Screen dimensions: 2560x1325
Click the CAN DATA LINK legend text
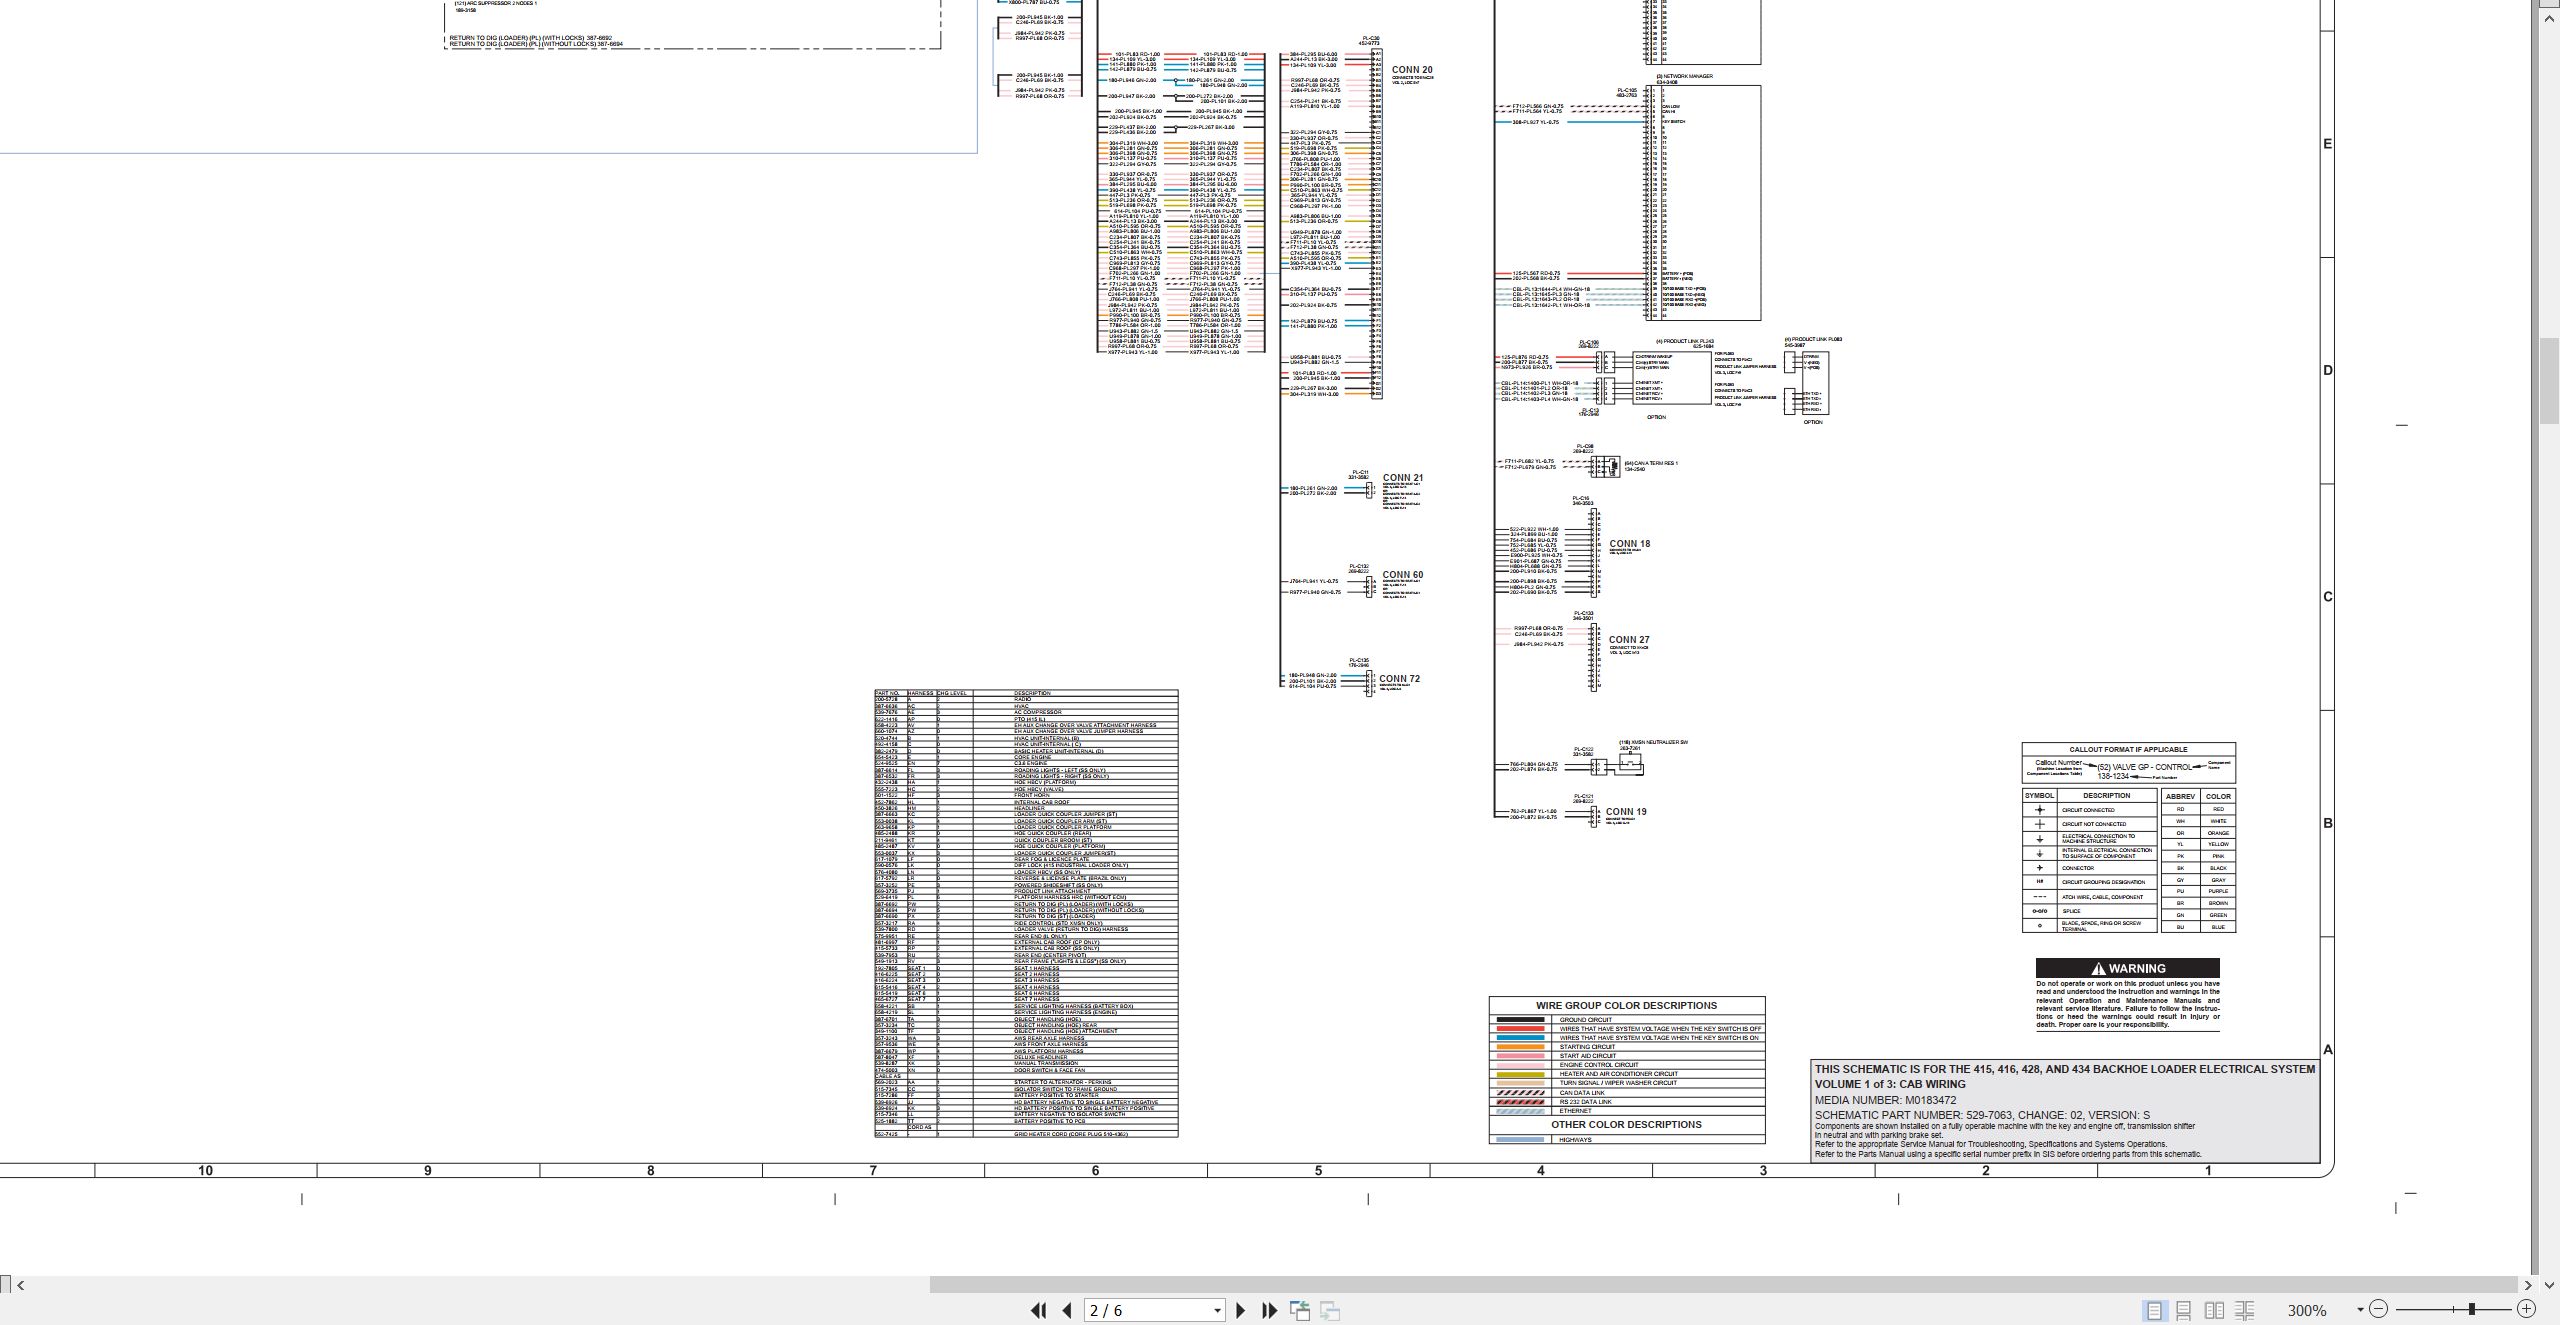(1581, 1093)
